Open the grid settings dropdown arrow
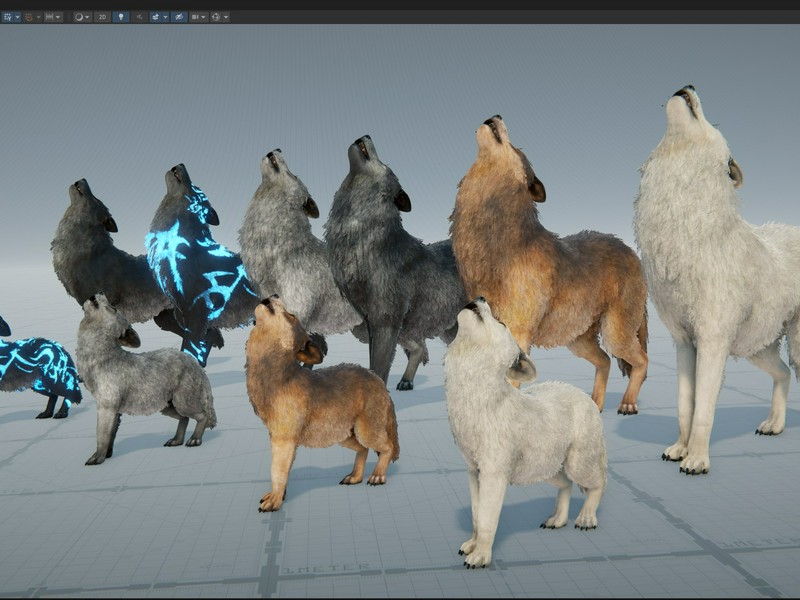800x600 pixels. pos(18,17)
